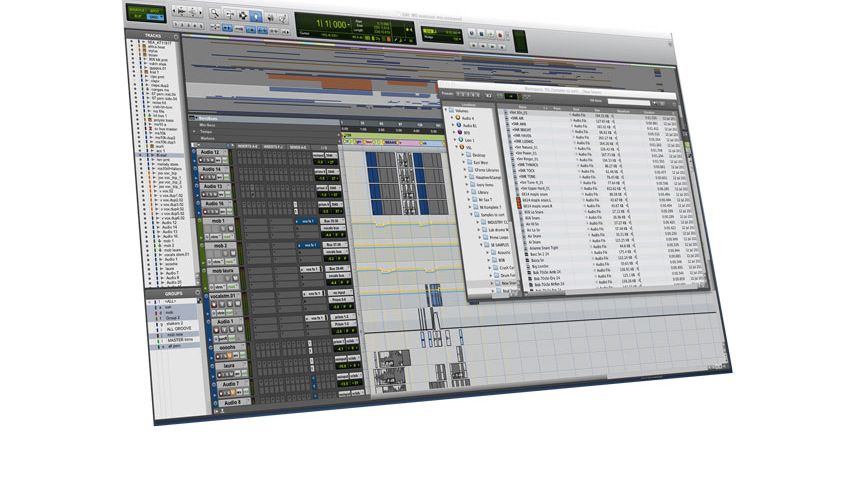Click mob 1 green track color strip
This screenshot has width=850, height=478.
coord(199,231)
